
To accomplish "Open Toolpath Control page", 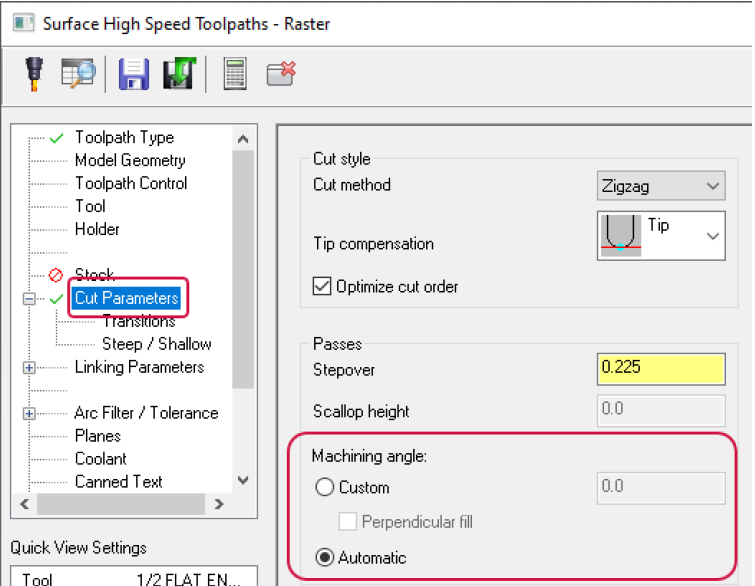I will point(130,183).
